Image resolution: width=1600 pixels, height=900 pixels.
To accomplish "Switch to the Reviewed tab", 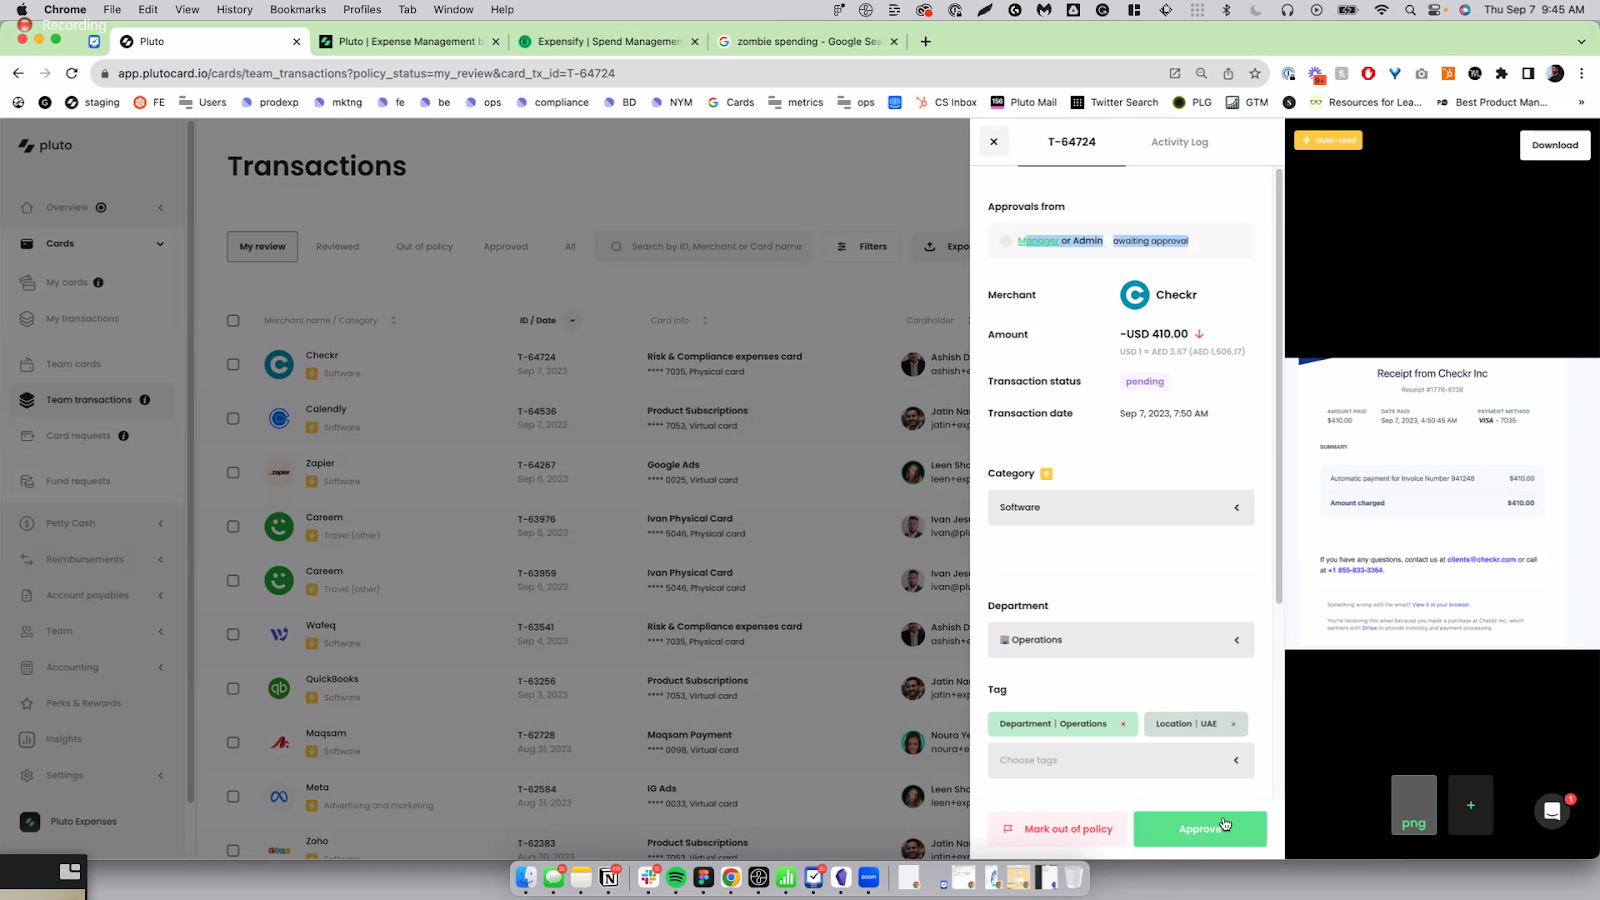I will click(337, 246).
